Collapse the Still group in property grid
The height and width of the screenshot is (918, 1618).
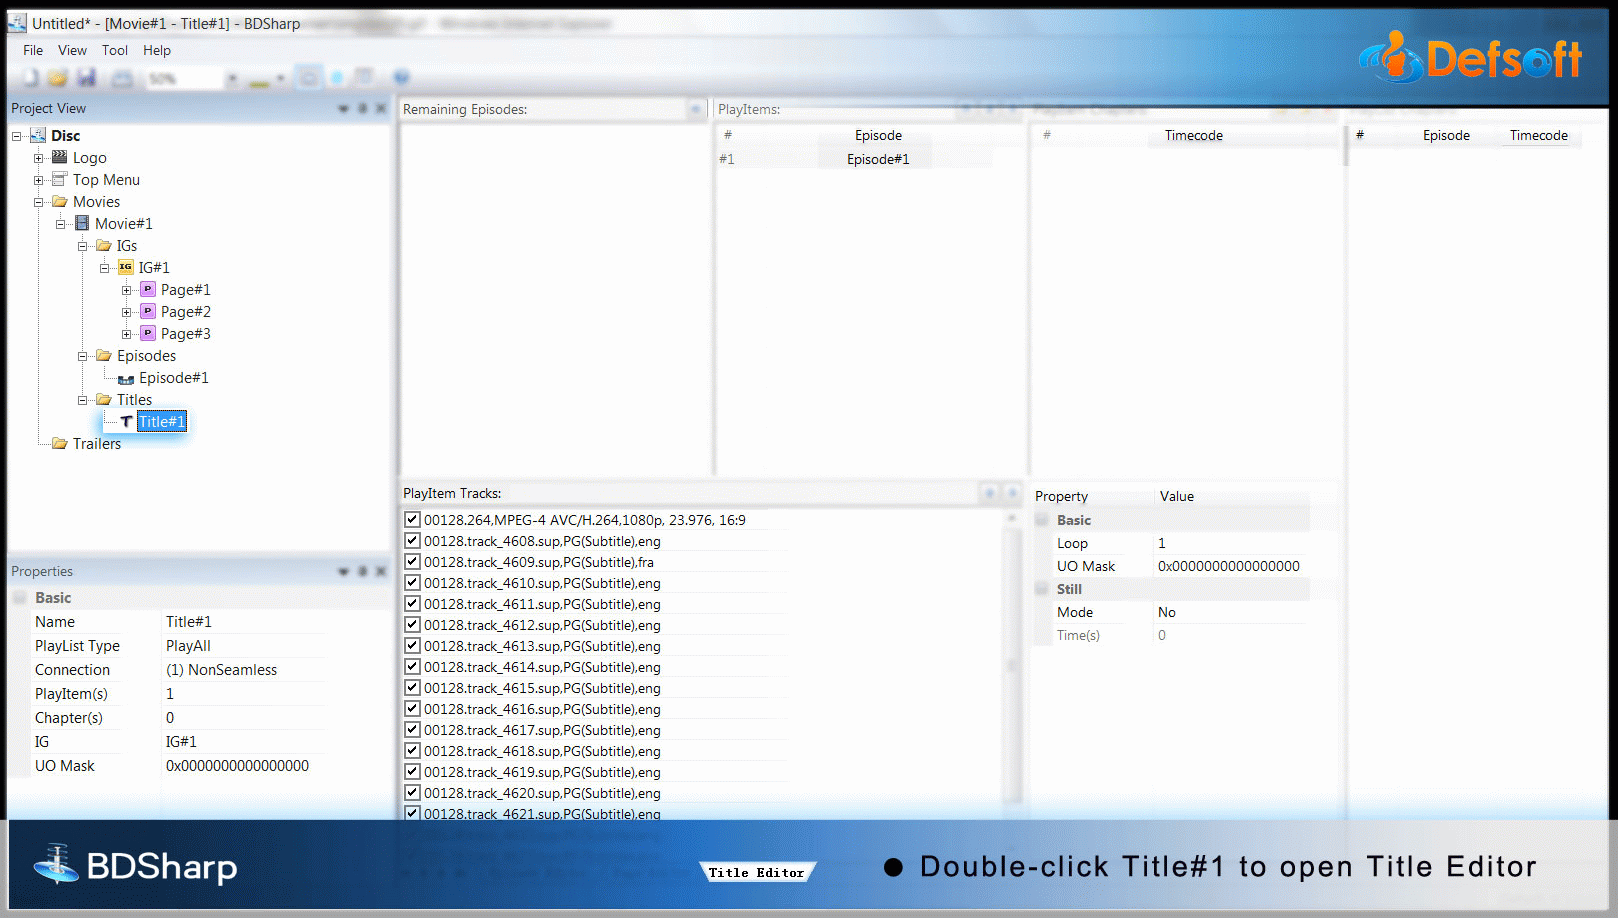[1042, 589]
